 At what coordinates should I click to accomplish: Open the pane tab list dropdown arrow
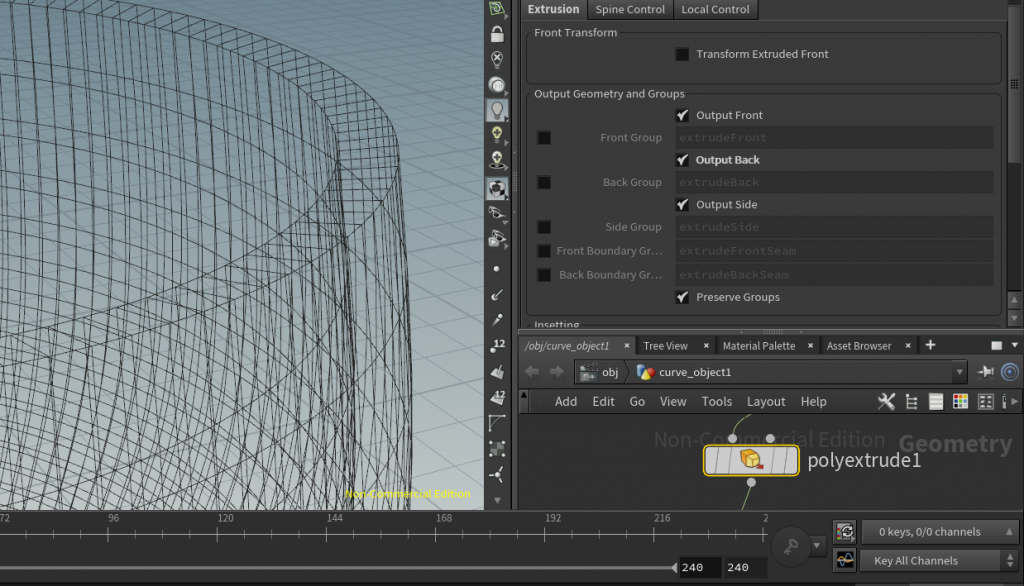[x=1013, y=345]
